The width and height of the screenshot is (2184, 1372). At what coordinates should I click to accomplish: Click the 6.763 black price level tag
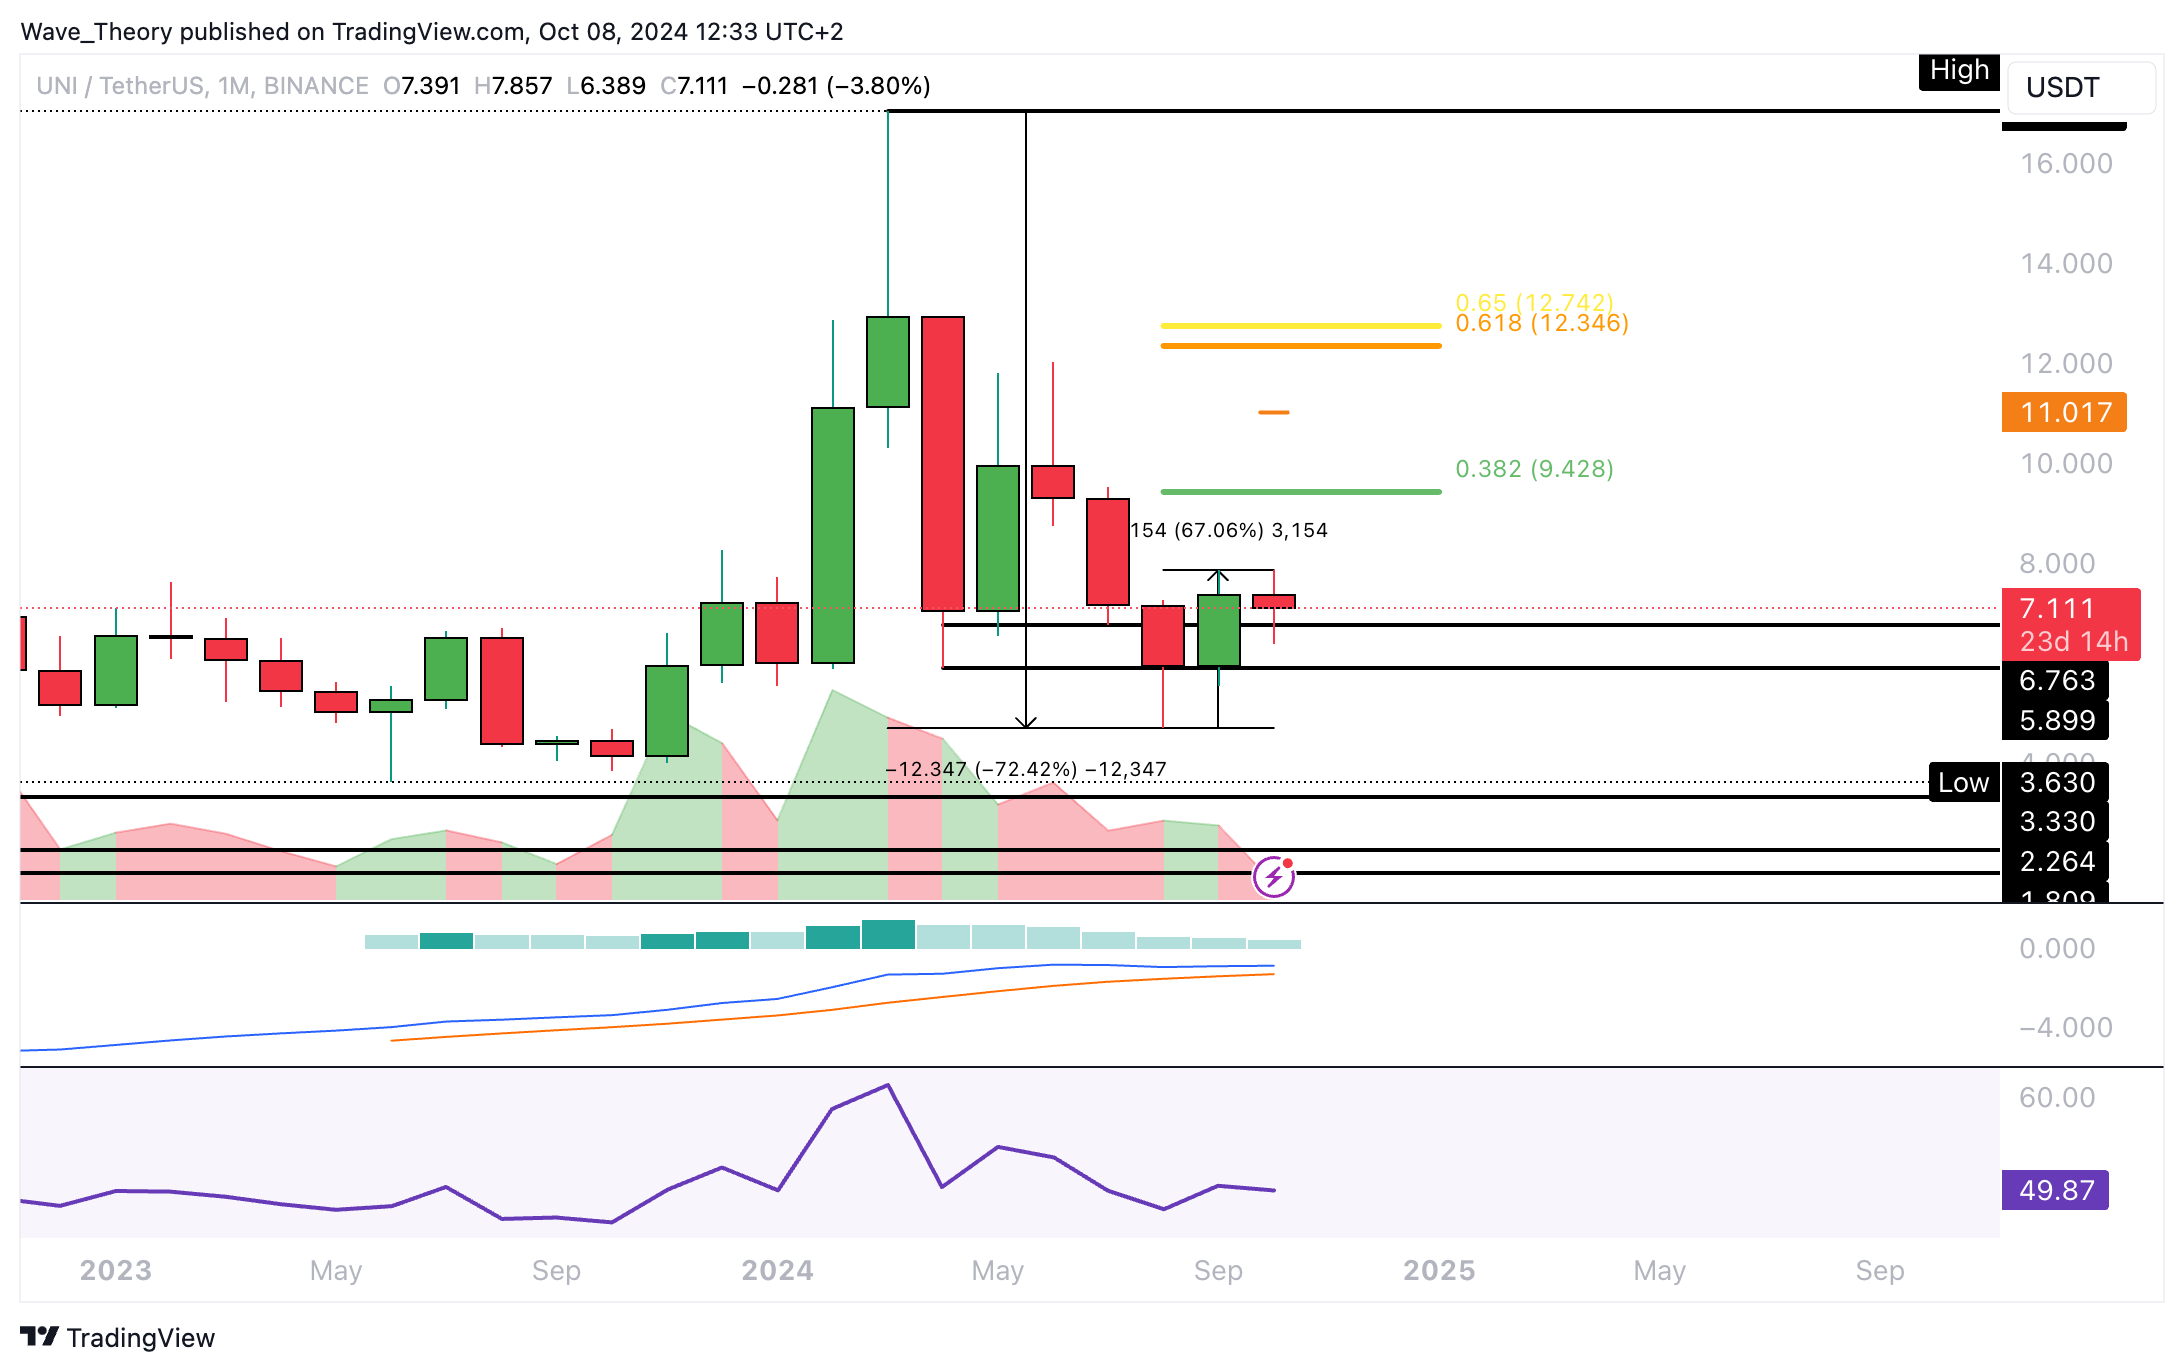click(x=2056, y=681)
